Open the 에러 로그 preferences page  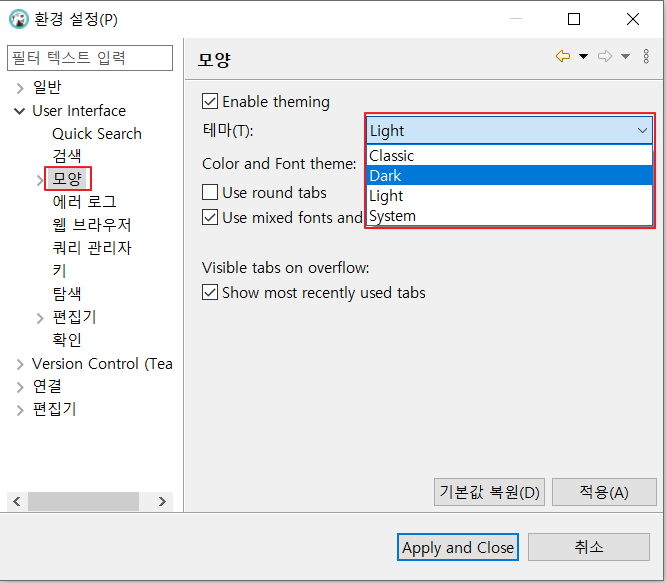[84, 202]
